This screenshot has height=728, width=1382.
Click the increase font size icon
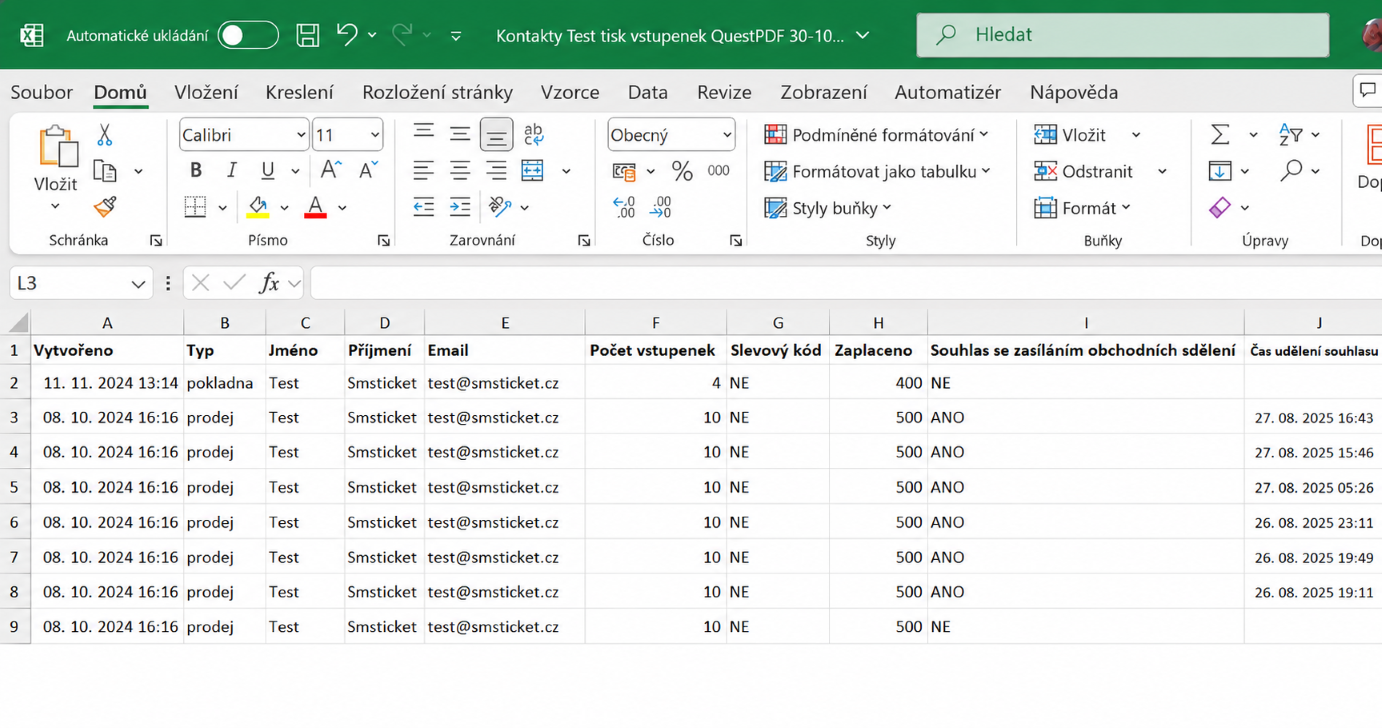coord(331,171)
